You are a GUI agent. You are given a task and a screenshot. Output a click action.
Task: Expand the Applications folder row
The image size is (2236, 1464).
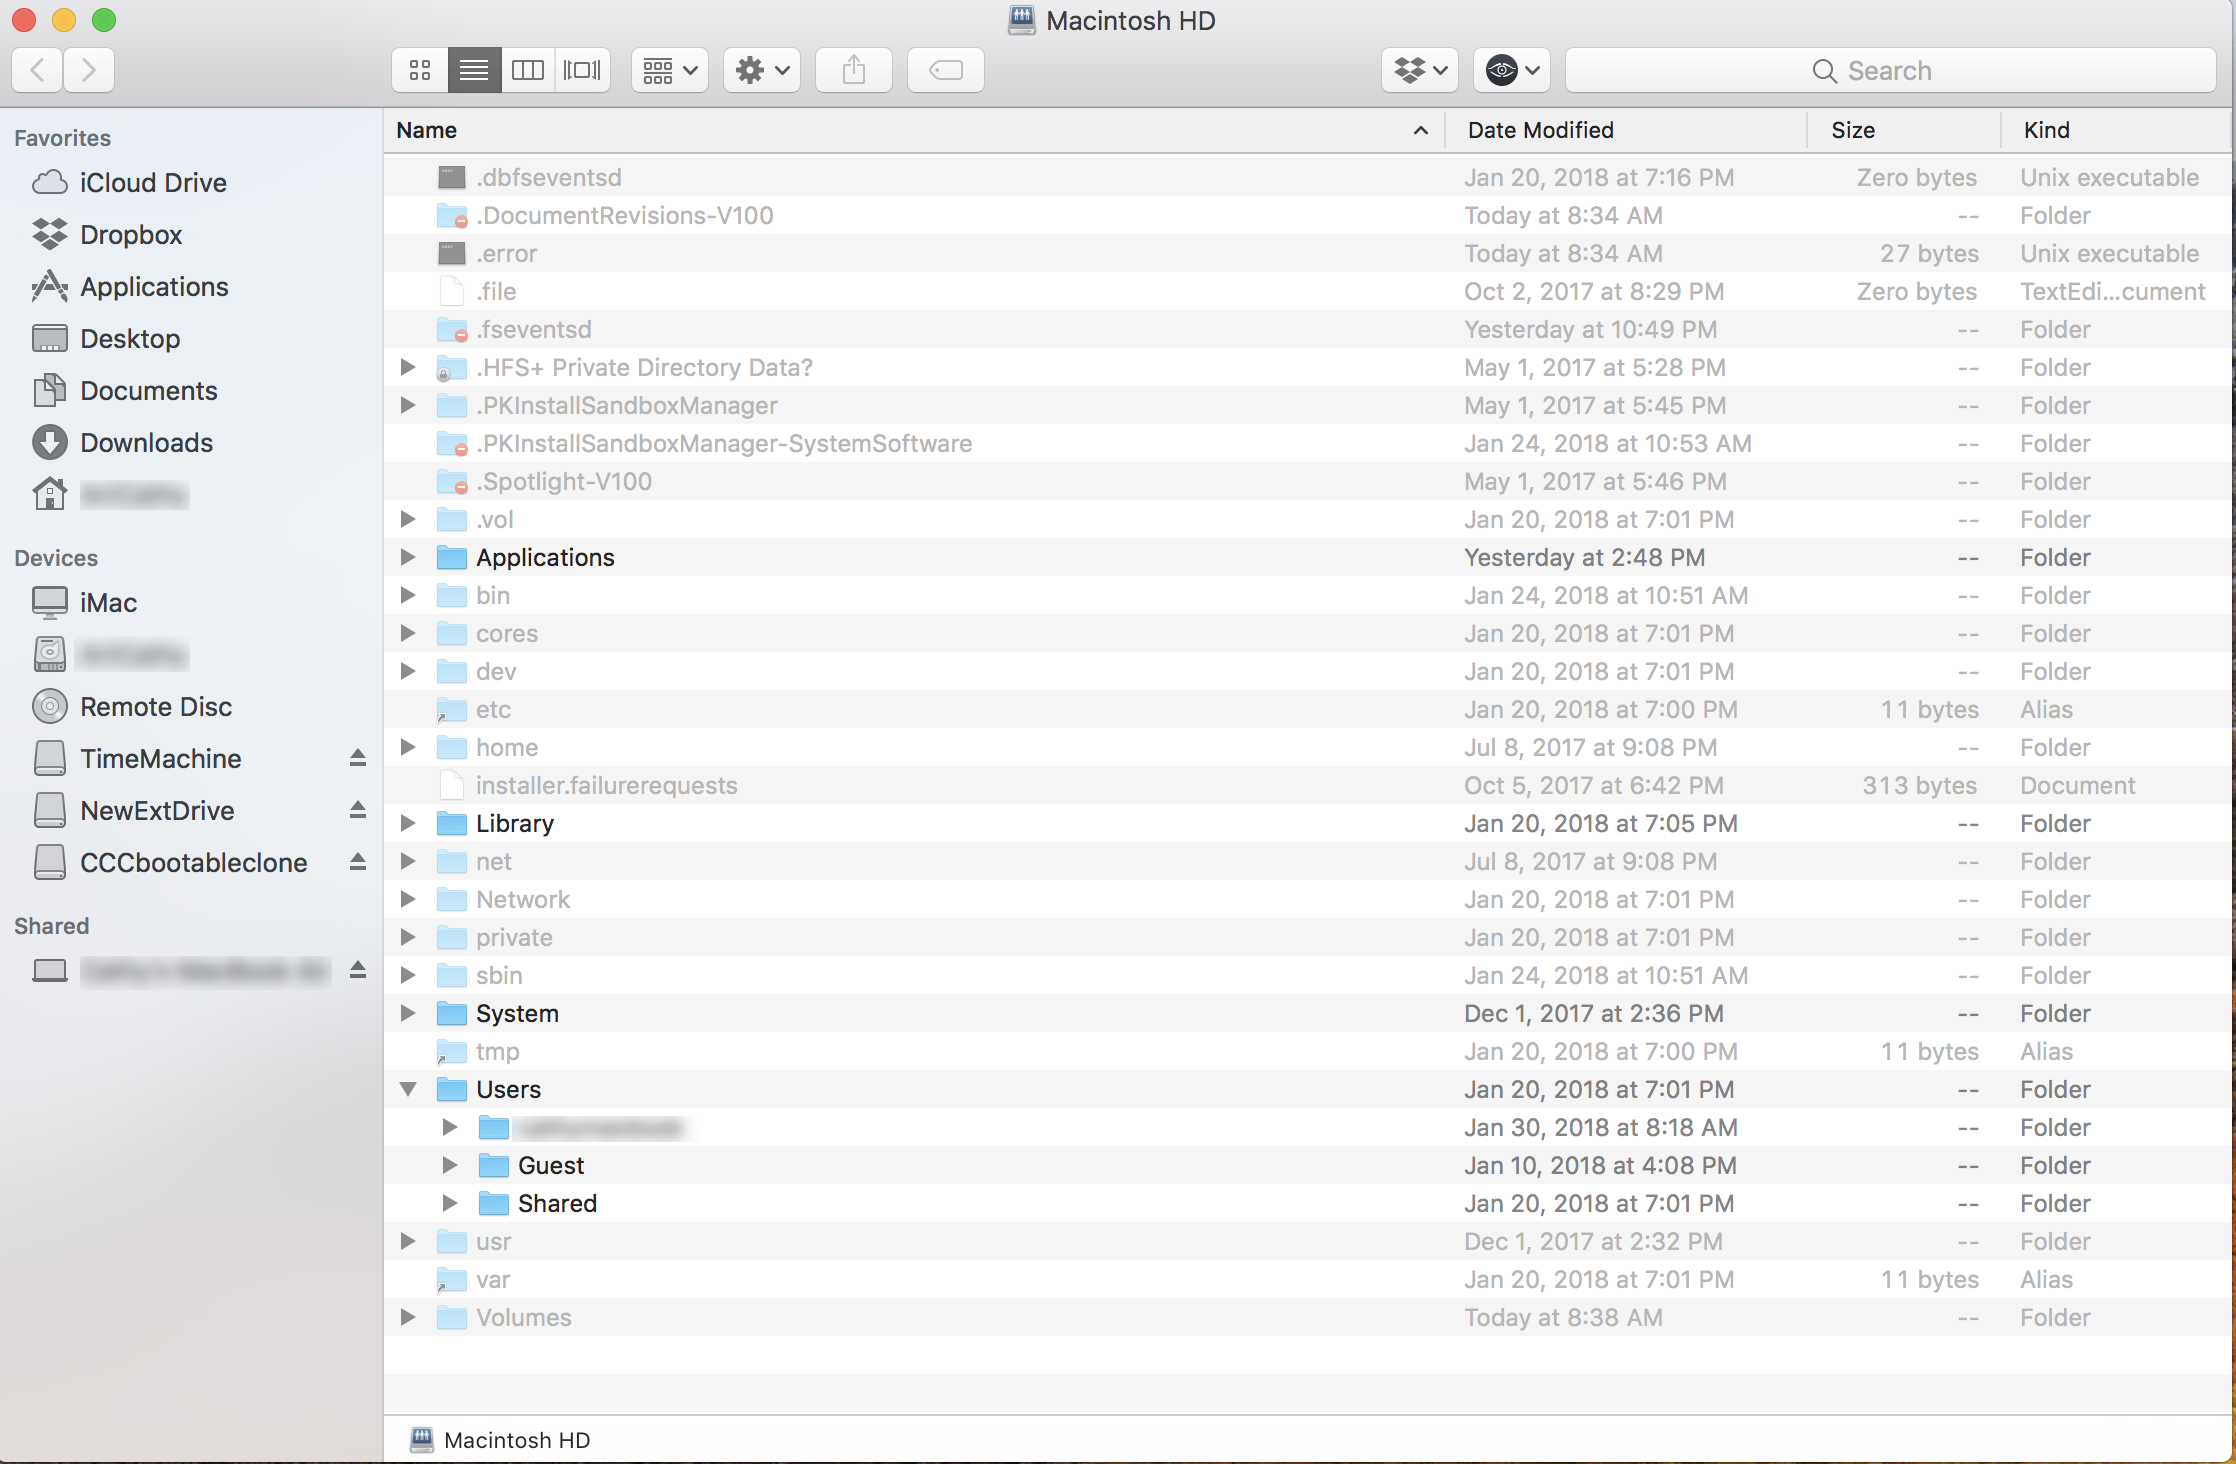(x=408, y=557)
